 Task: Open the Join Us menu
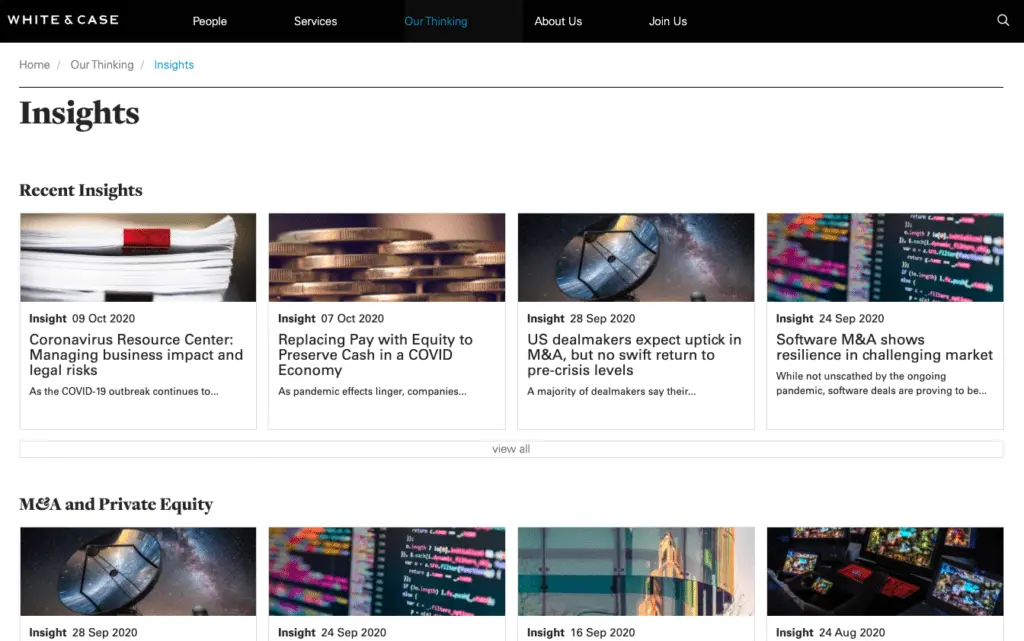tap(667, 21)
